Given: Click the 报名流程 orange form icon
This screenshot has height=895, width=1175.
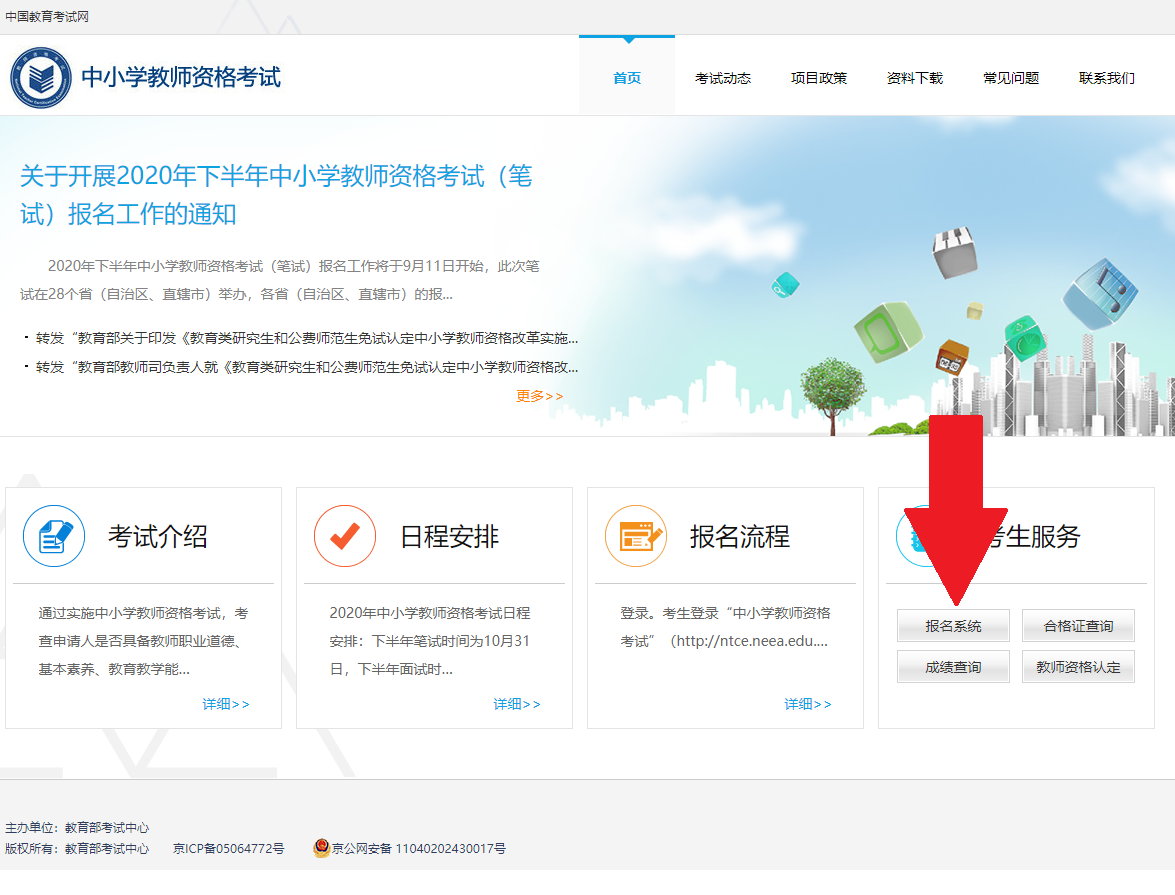Looking at the screenshot, I should coord(636,536).
